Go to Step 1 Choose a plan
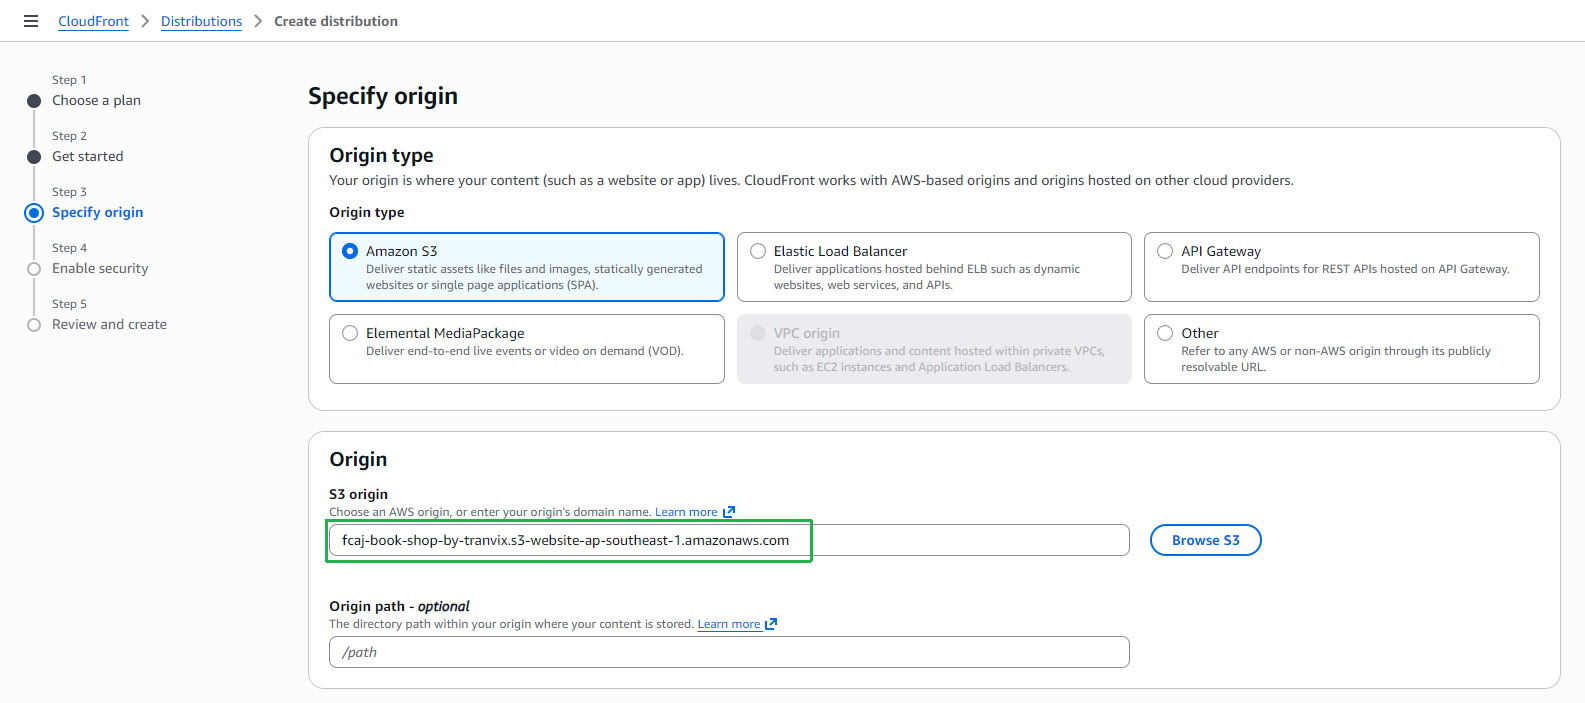Image resolution: width=1585 pixels, height=703 pixels. tap(96, 100)
